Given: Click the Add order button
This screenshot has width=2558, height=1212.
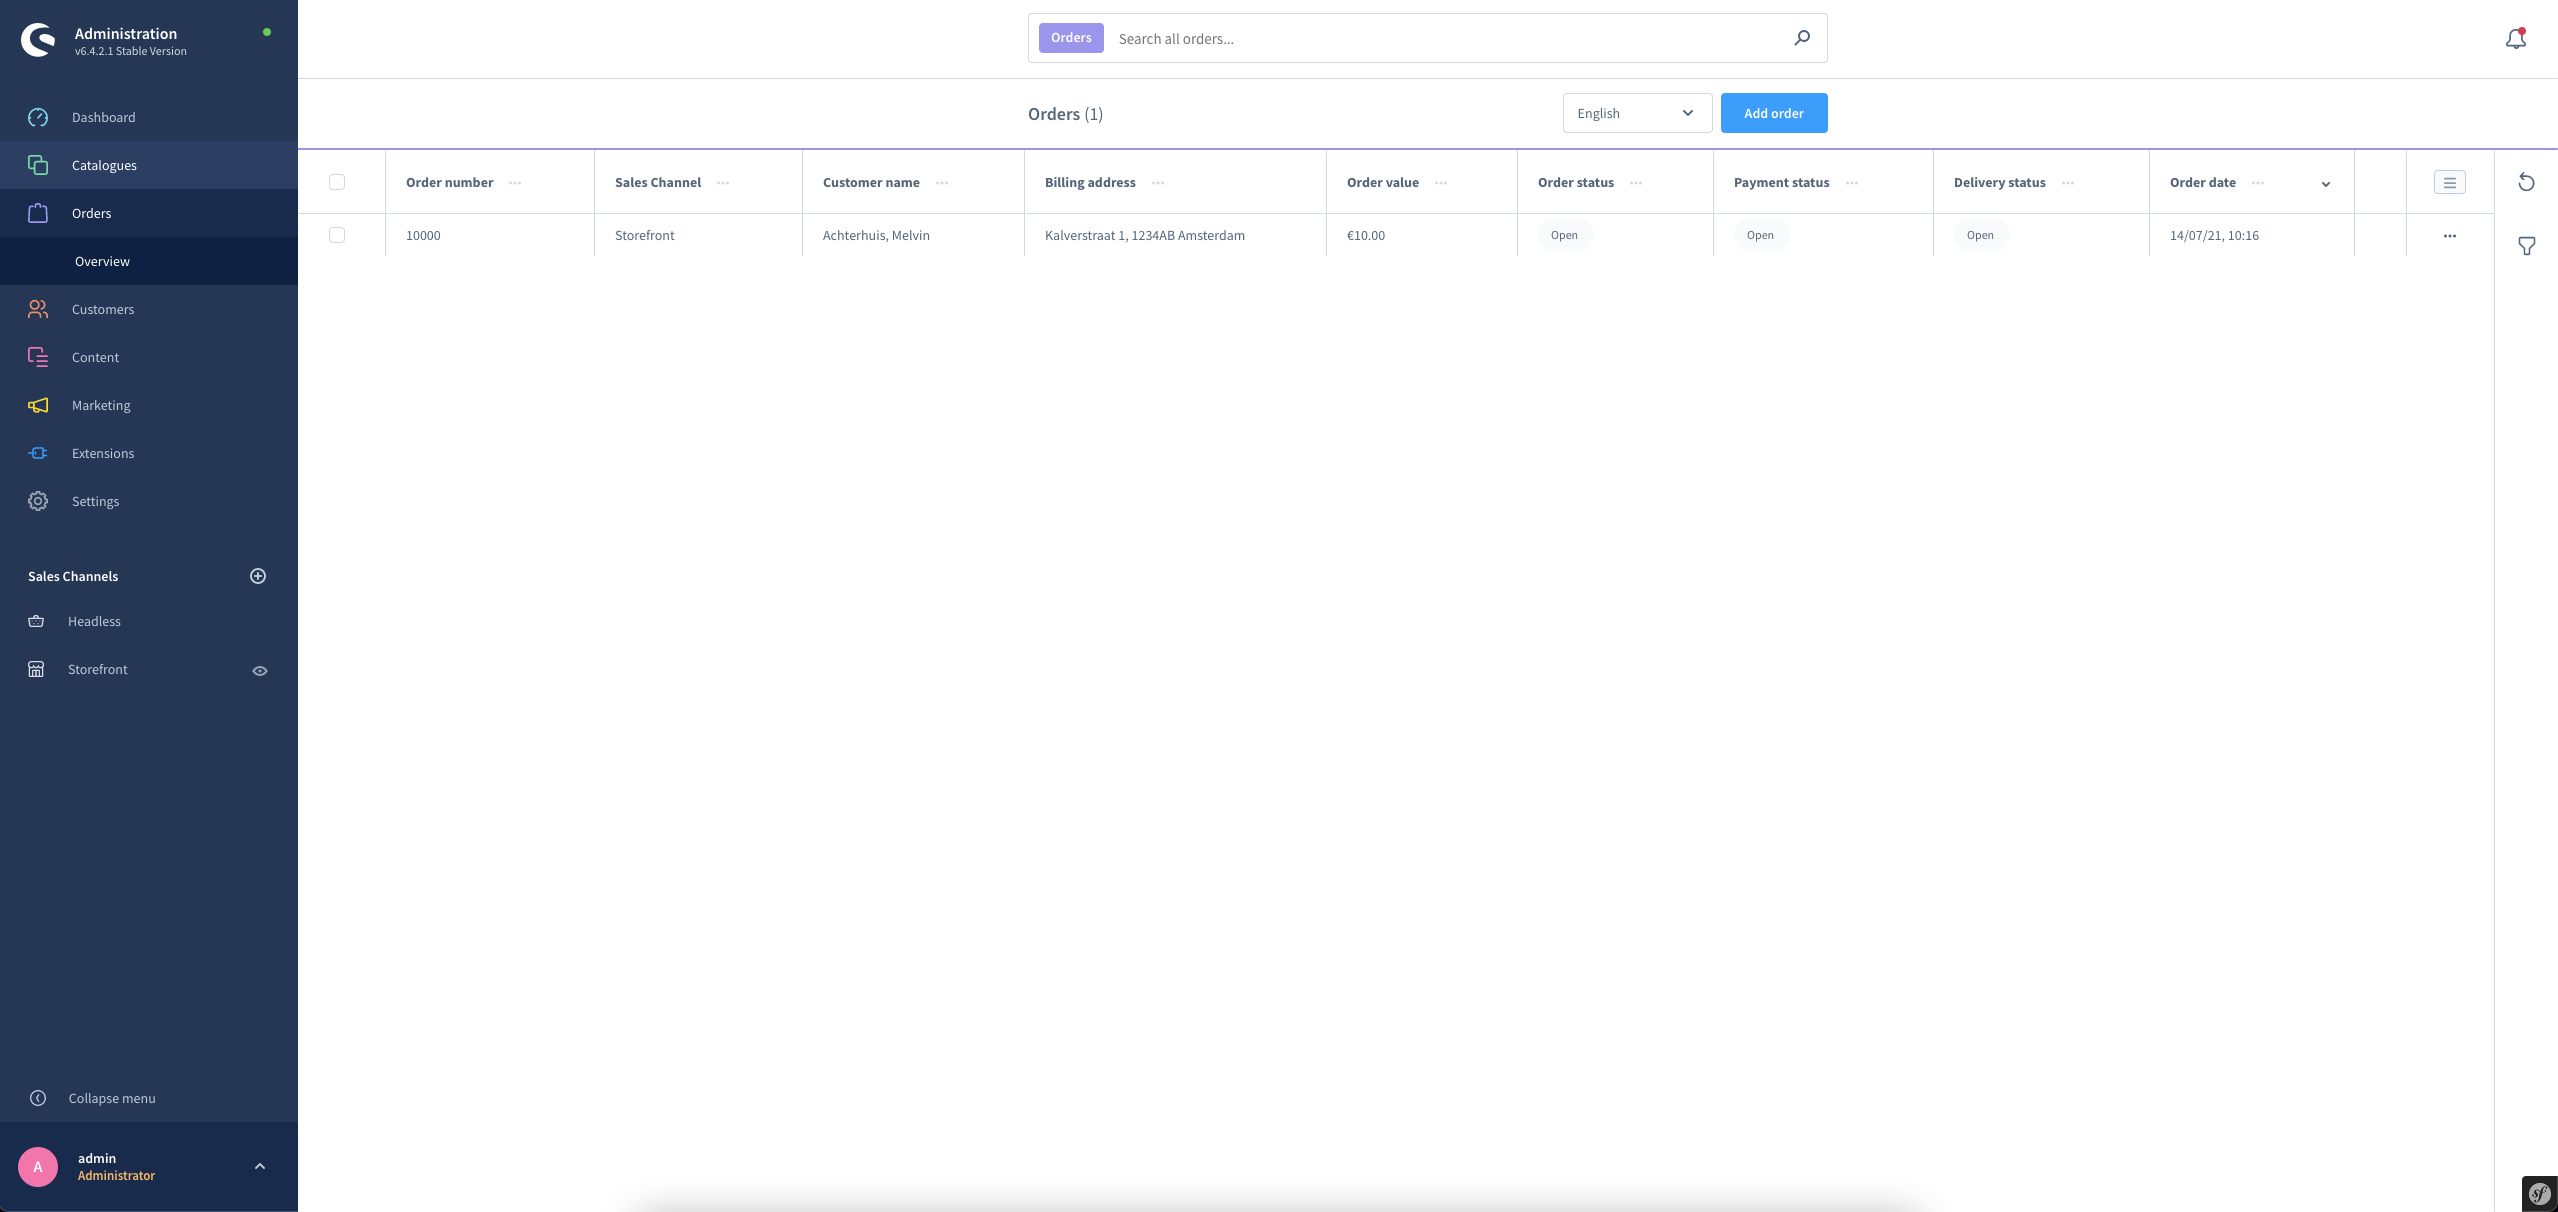Looking at the screenshot, I should [1773, 113].
